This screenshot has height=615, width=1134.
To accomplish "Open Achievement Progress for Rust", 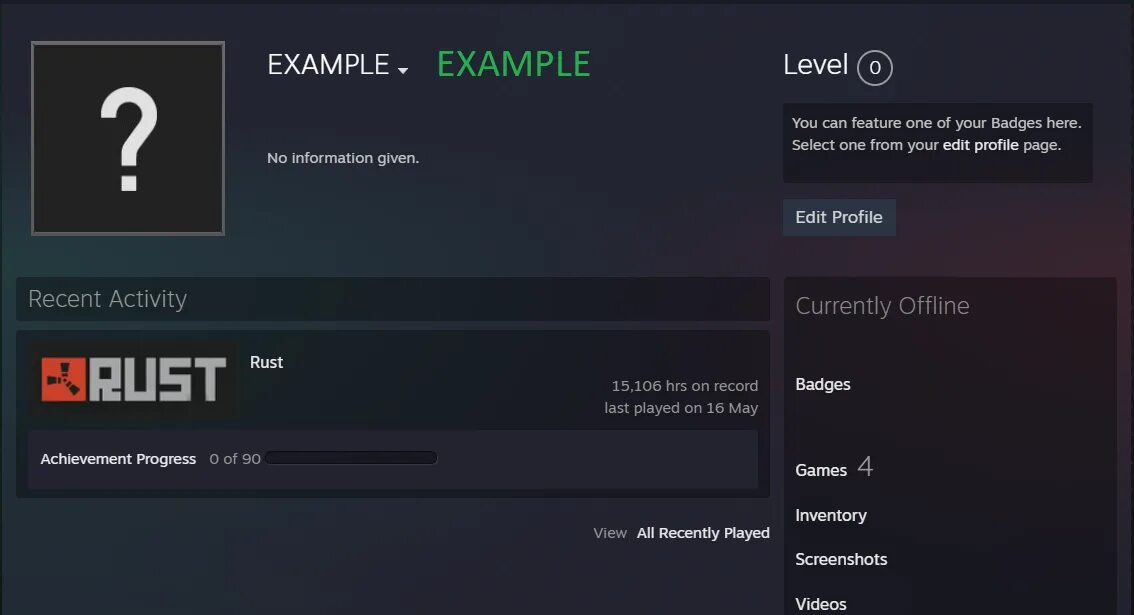I will [x=118, y=459].
